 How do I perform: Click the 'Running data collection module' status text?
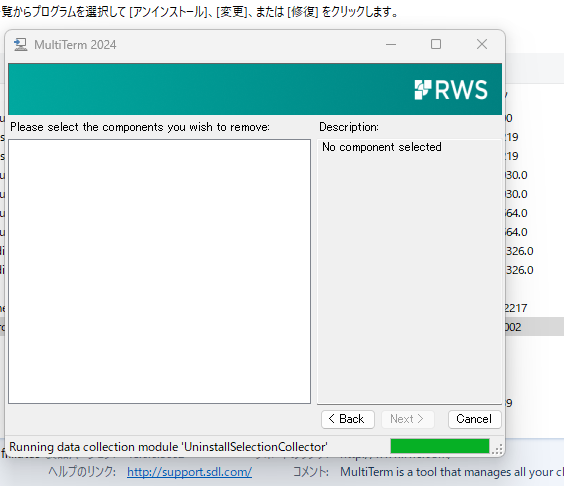pos(168,447)
